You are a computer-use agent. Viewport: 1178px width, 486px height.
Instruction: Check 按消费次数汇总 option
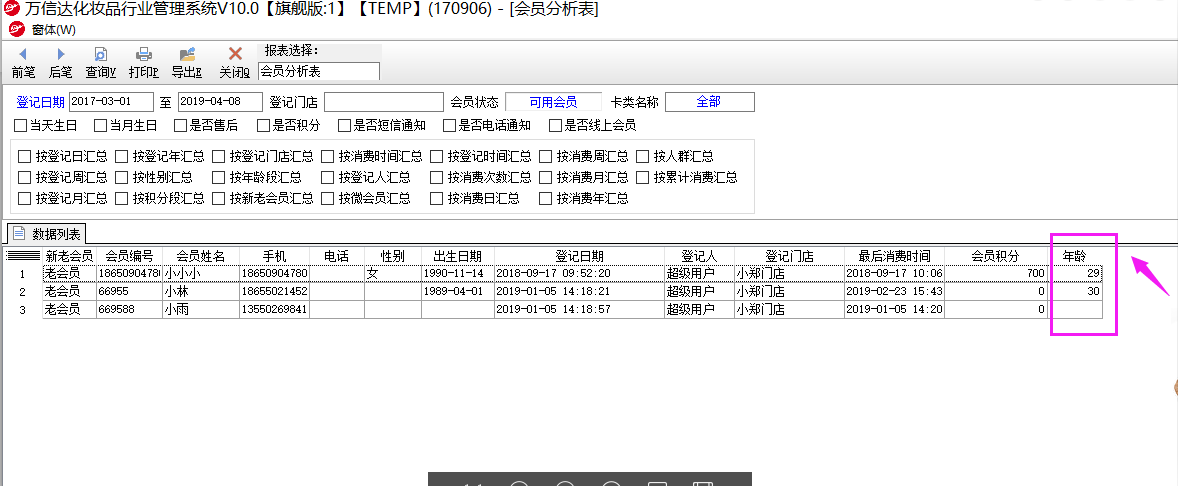coord(436,177)
